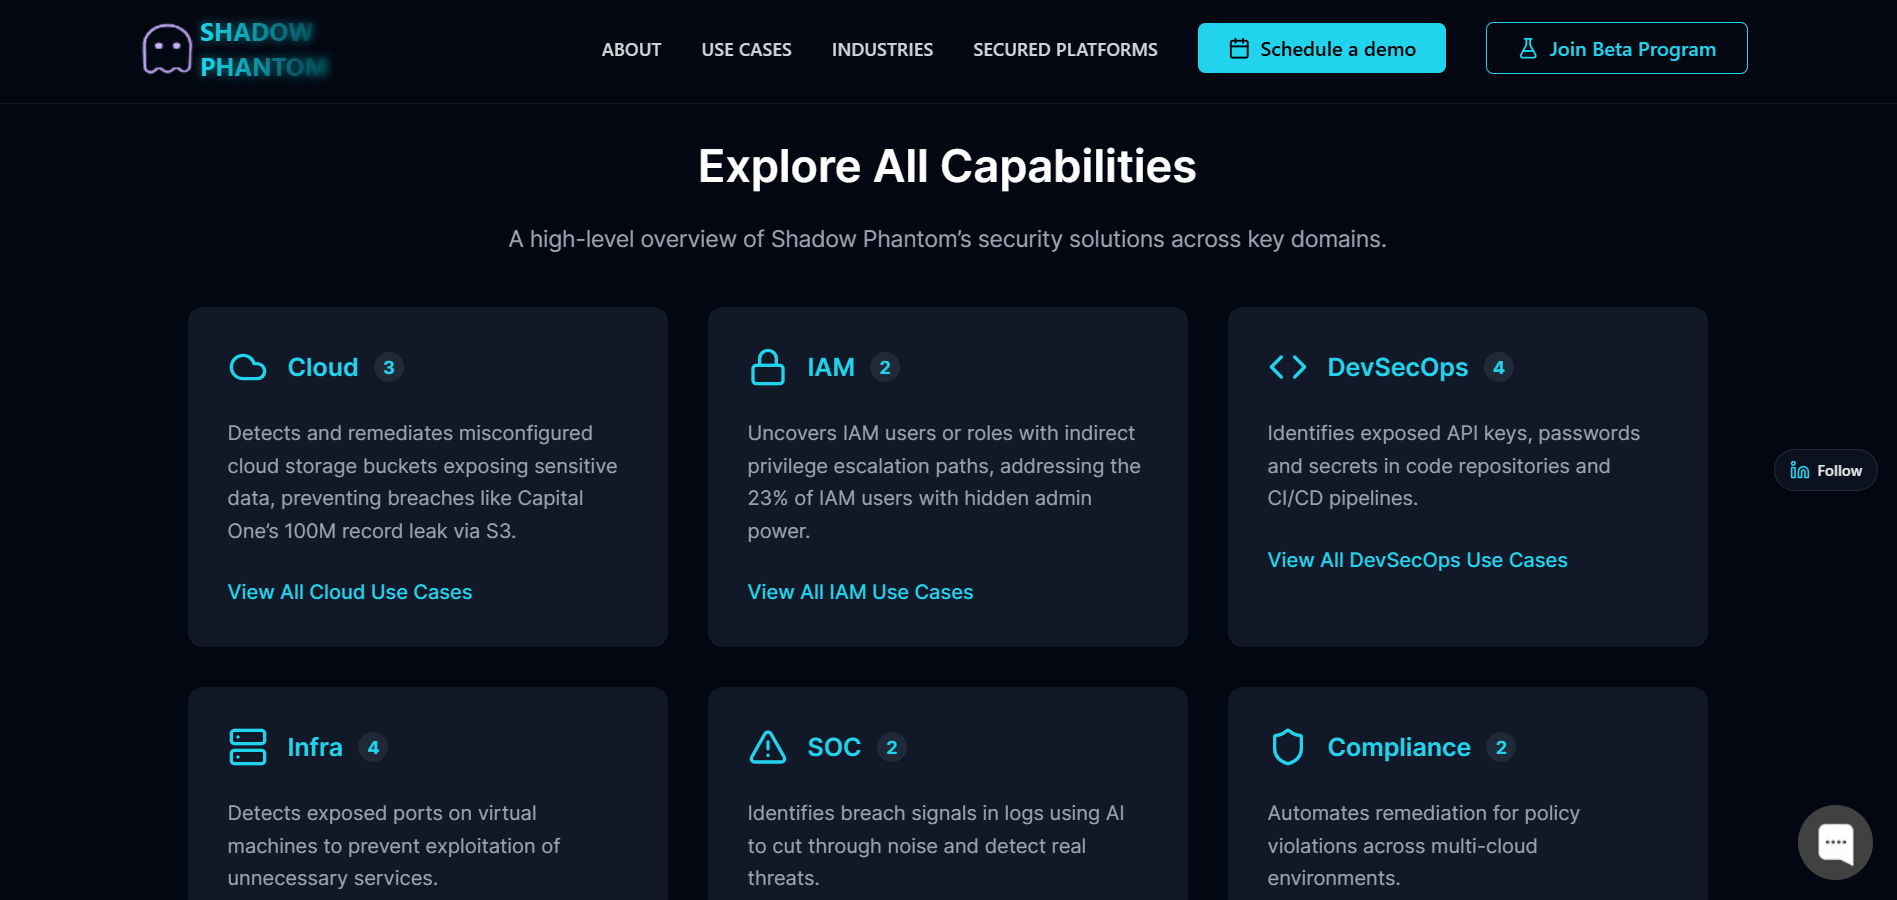This screenshot has width=1897, height=900.
Task: Open the INDUSTRIES navigation item
Action: (x=882, y=48)
